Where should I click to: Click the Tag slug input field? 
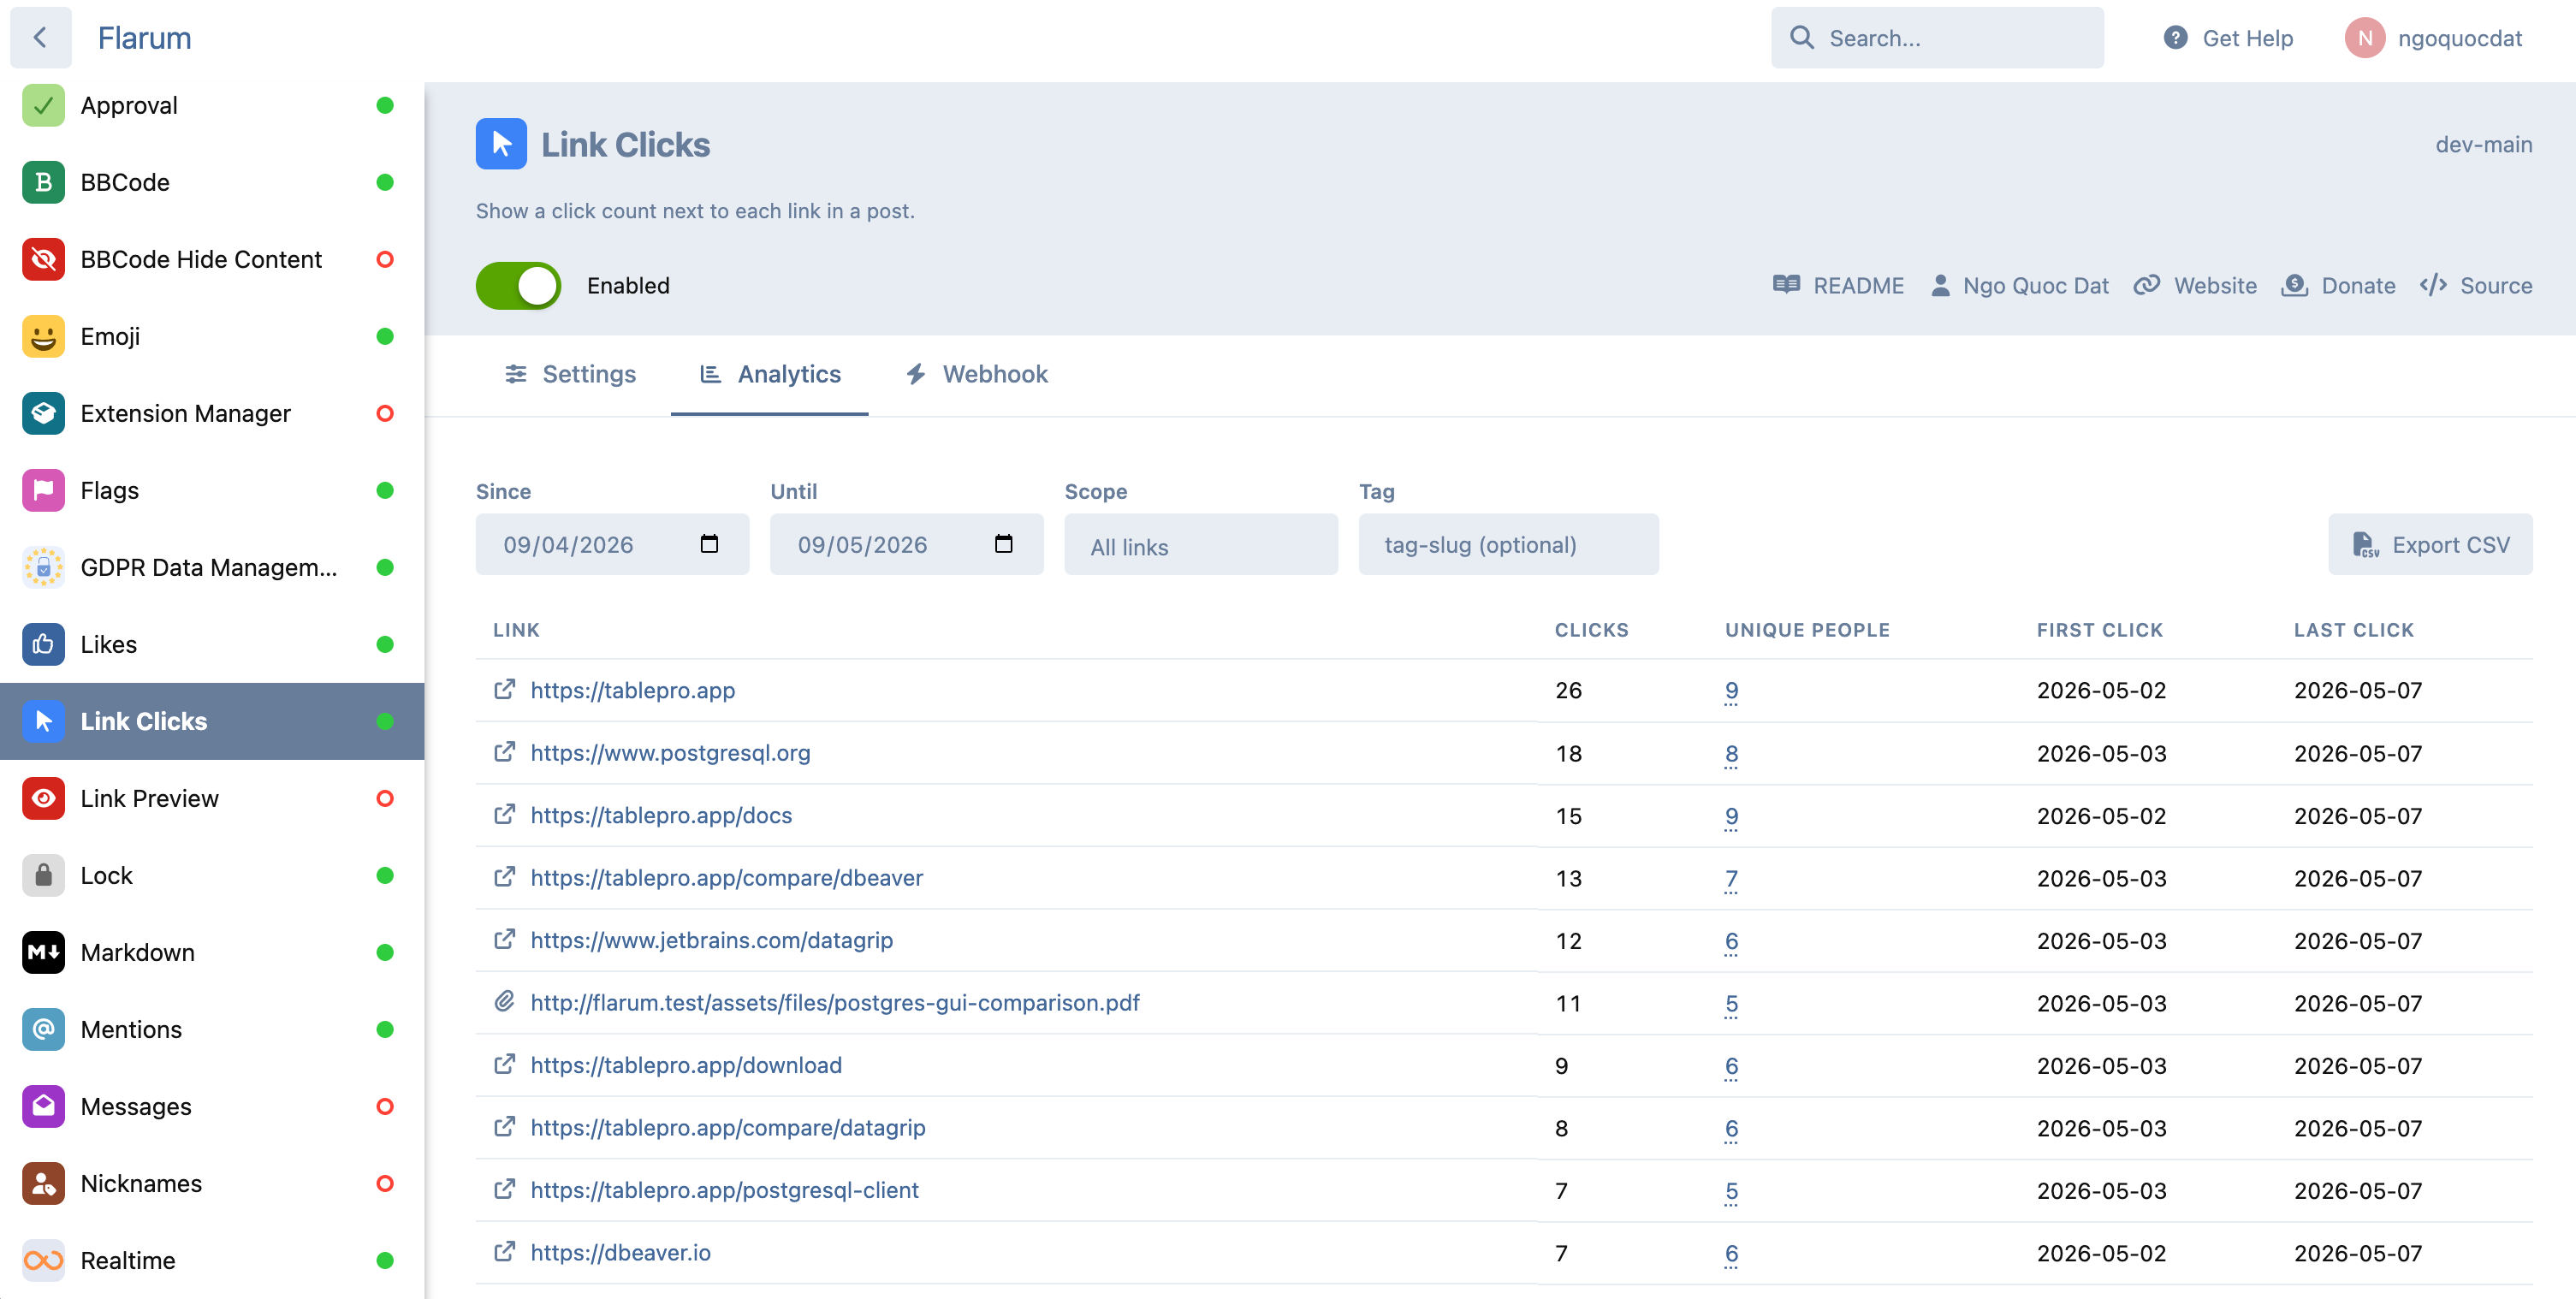1508,545
